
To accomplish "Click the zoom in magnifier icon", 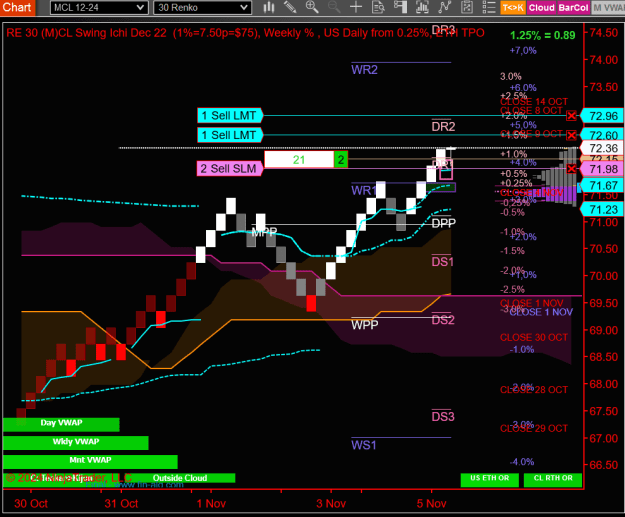I will coord(312,7).
